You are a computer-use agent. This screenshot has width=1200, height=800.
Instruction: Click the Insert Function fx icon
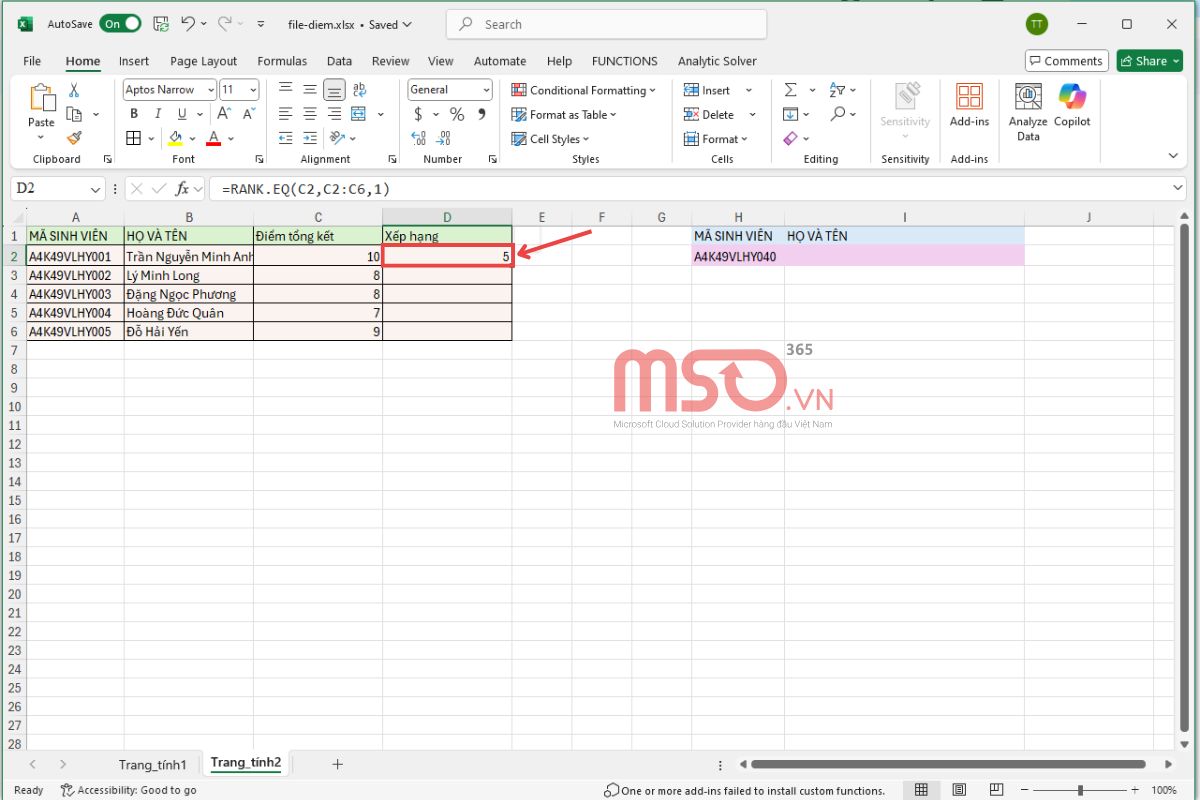click(183, 188)
